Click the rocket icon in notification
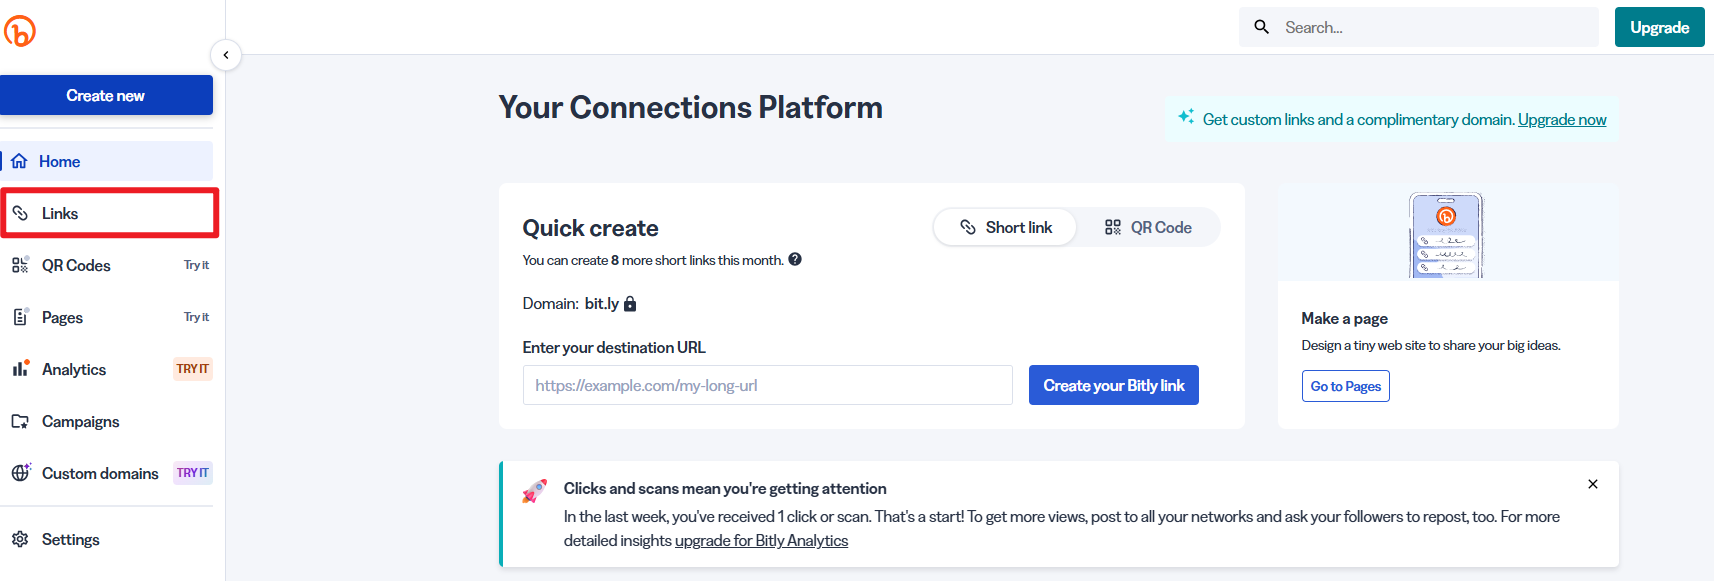 tap(535, 491)
